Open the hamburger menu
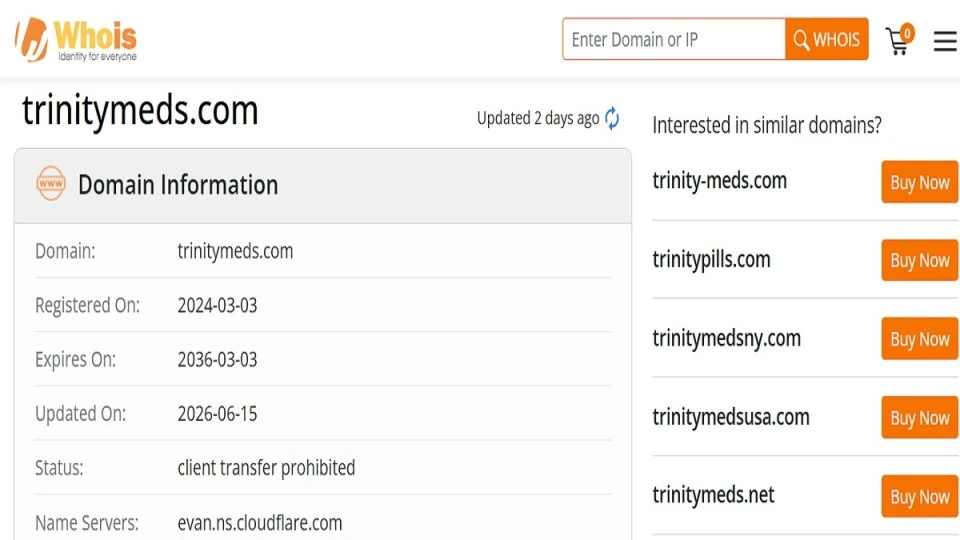The height and width of the screenshot is (540, 960). [x=946, y=41]
